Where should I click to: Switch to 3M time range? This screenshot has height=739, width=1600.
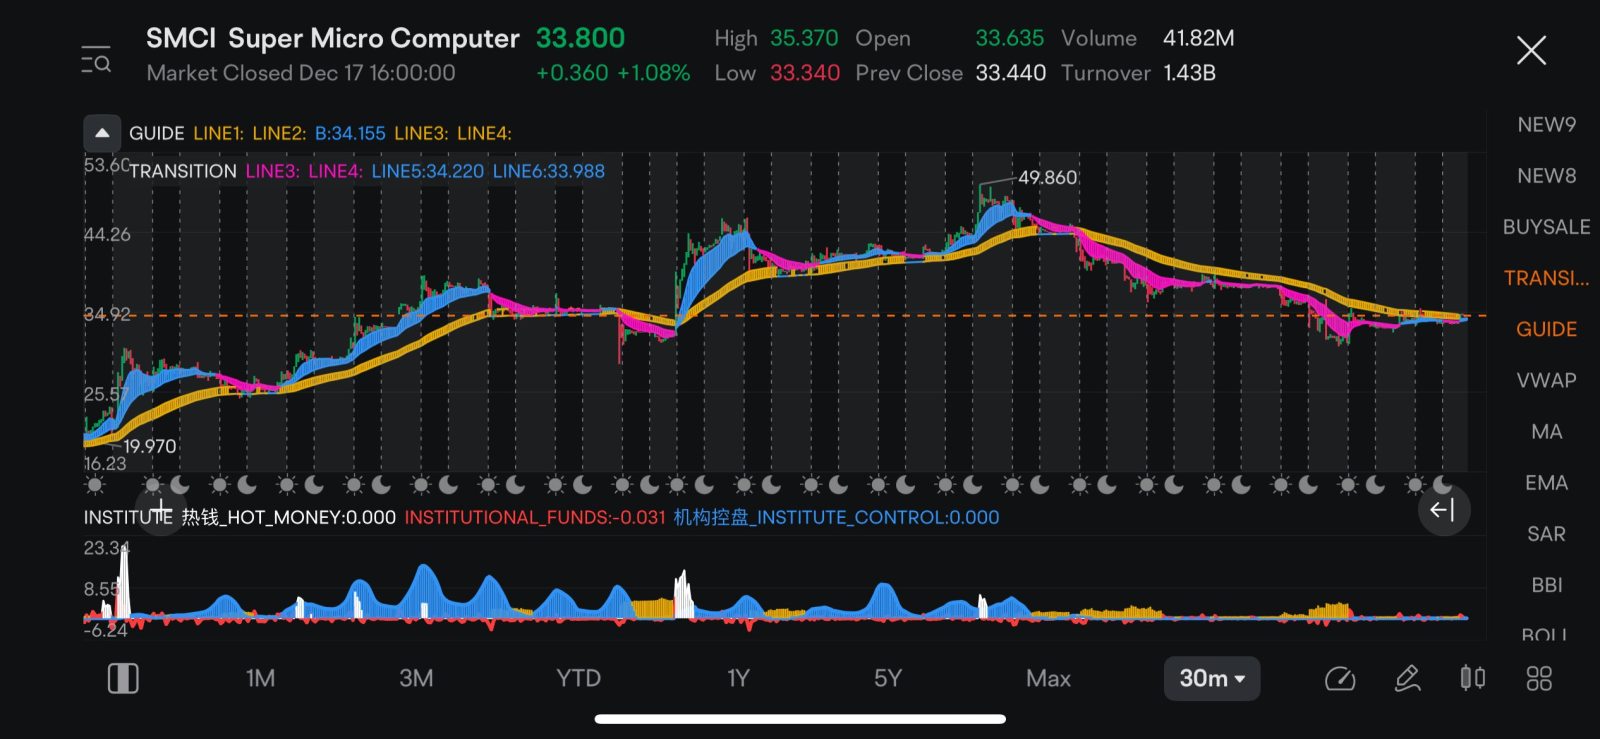click(416, 679)
